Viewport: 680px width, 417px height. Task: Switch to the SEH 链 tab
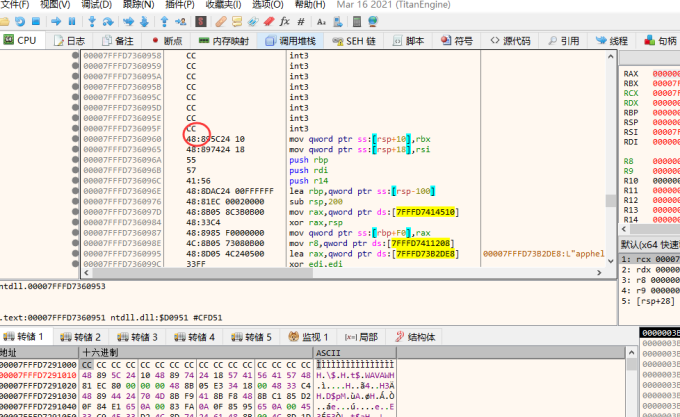click(x=353, y=41)
